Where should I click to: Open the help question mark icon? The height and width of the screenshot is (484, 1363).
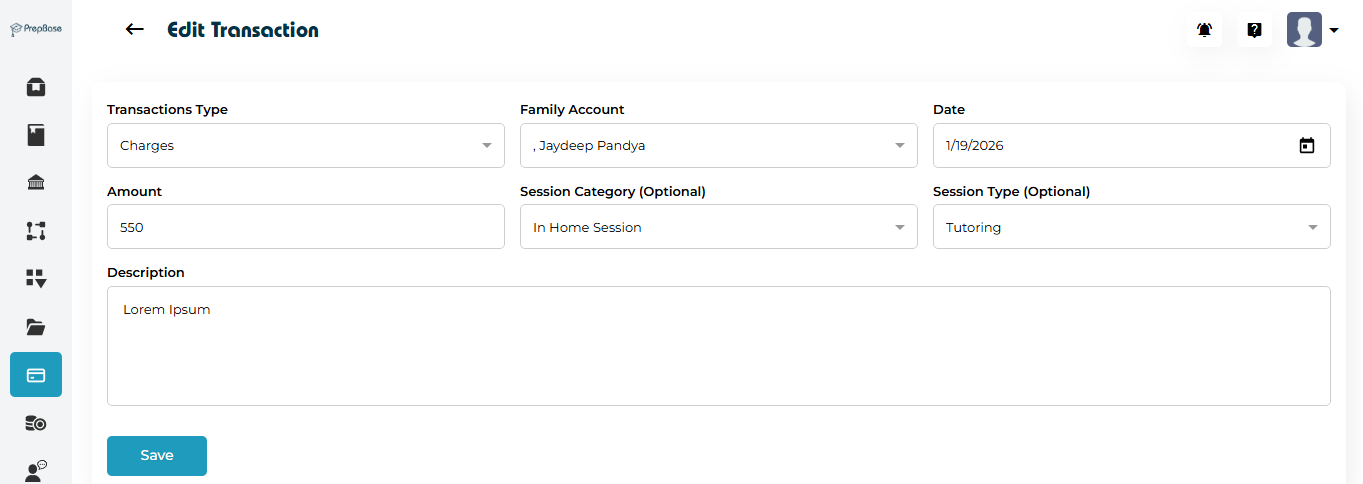pos(1254,30)
